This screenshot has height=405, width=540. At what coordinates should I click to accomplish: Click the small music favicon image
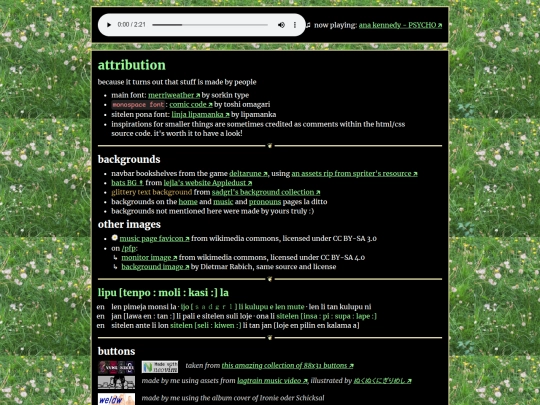(x=115, y=238)
